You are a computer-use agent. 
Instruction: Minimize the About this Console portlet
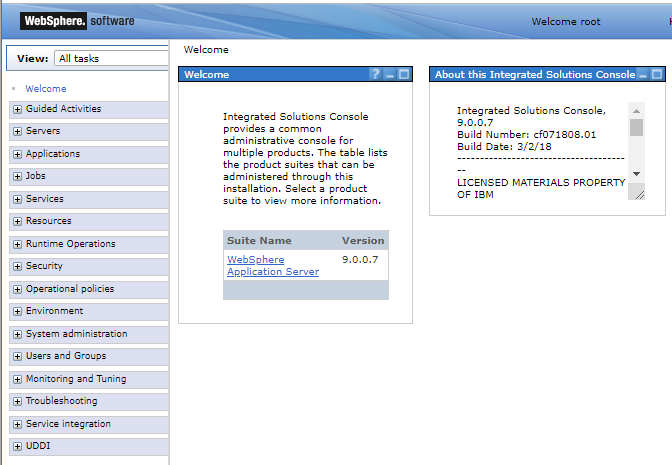(x=643, y=75)
